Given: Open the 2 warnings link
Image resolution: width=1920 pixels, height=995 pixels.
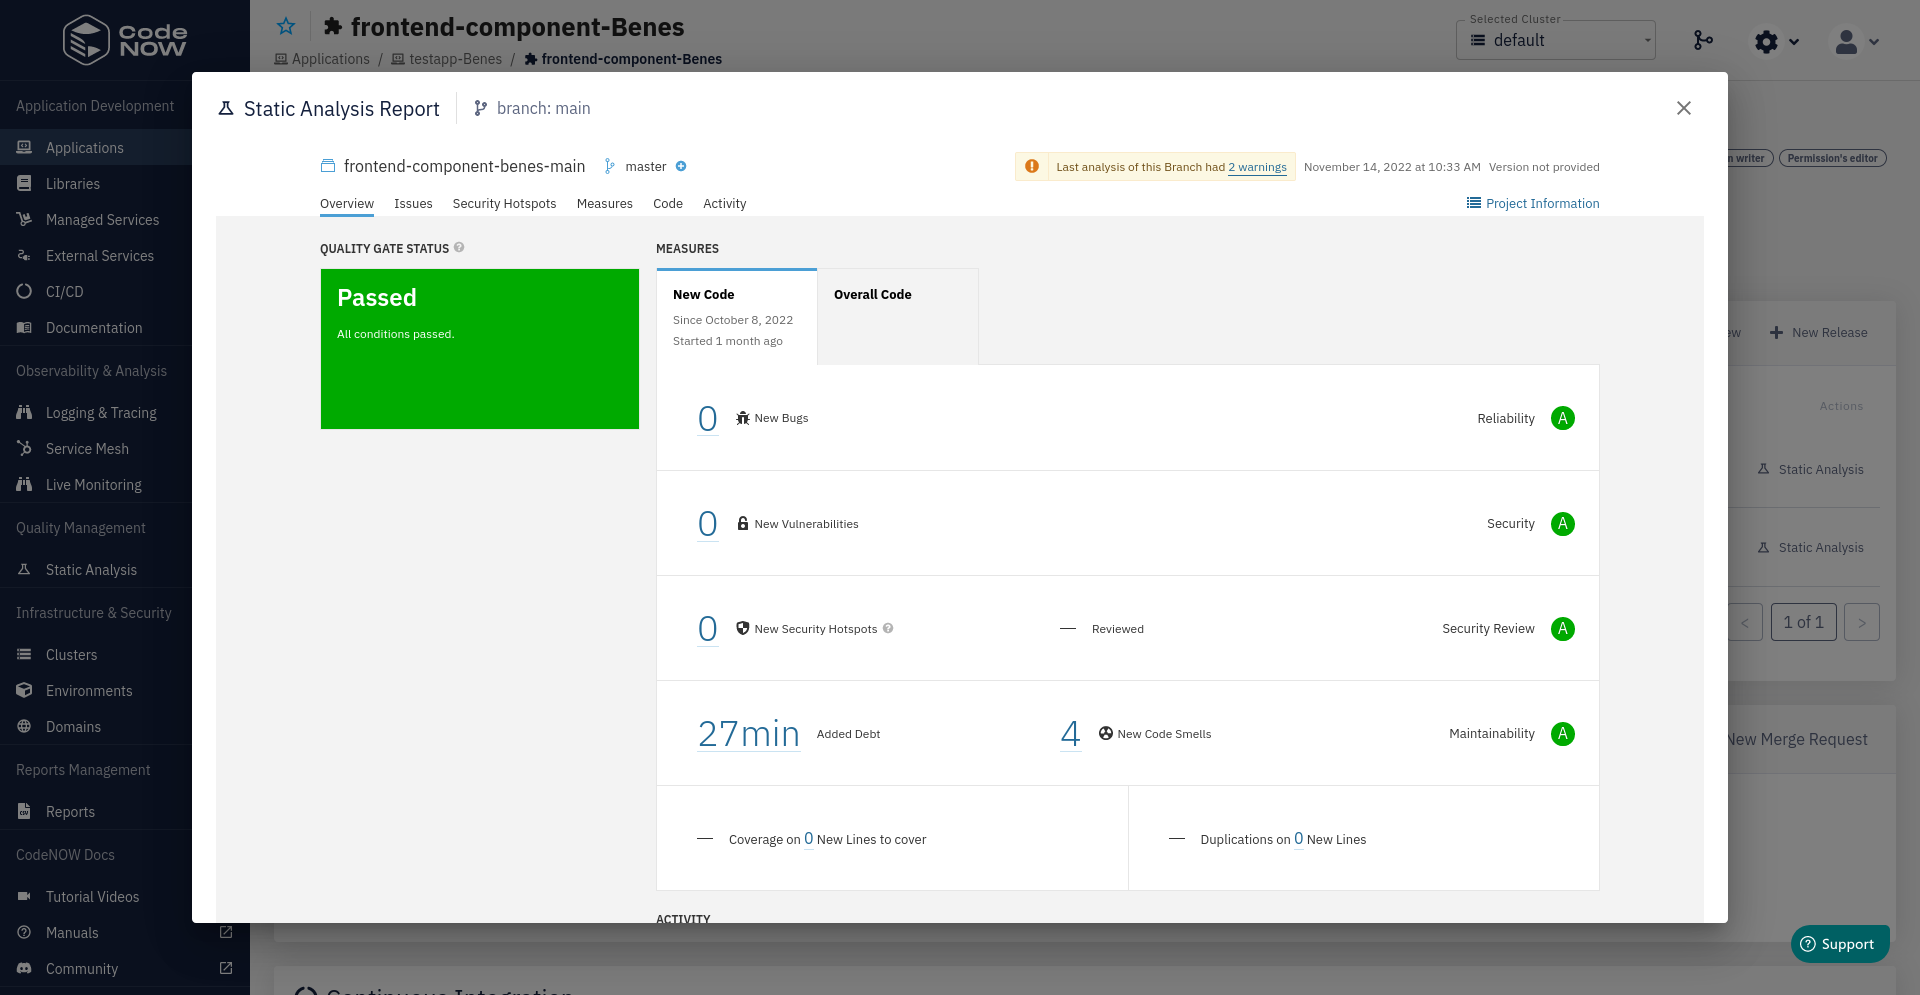Looking at the screenshot, I should coord(1257,167).
